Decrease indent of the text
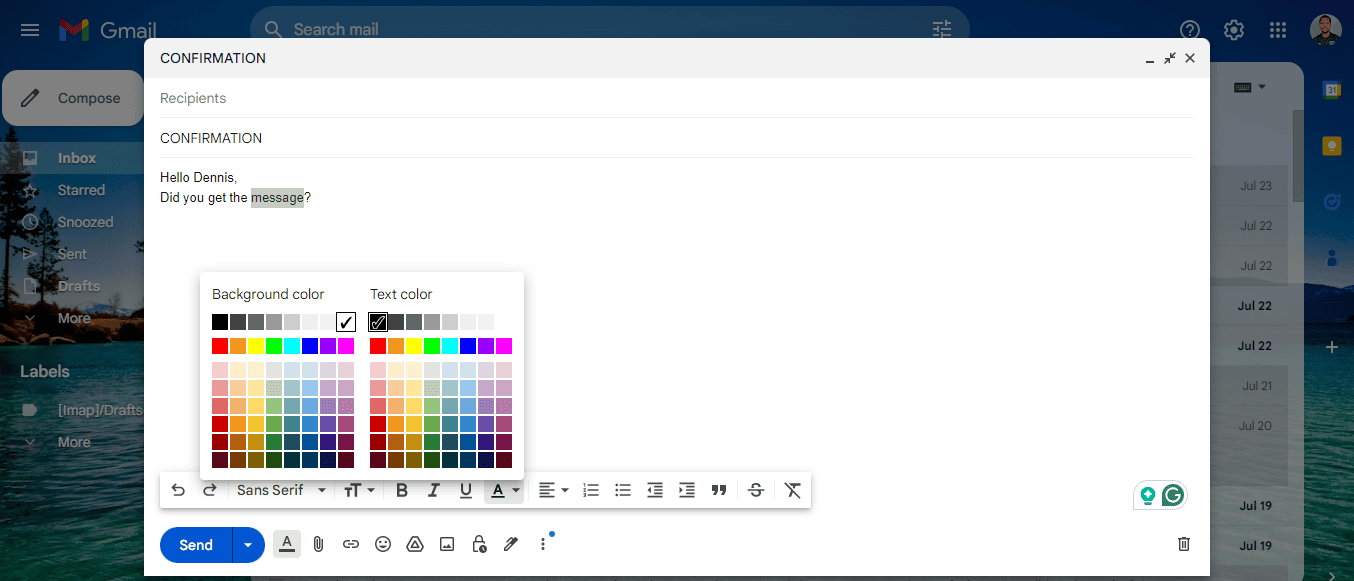Screen dimensions: 1354x581 click(655, 490)
